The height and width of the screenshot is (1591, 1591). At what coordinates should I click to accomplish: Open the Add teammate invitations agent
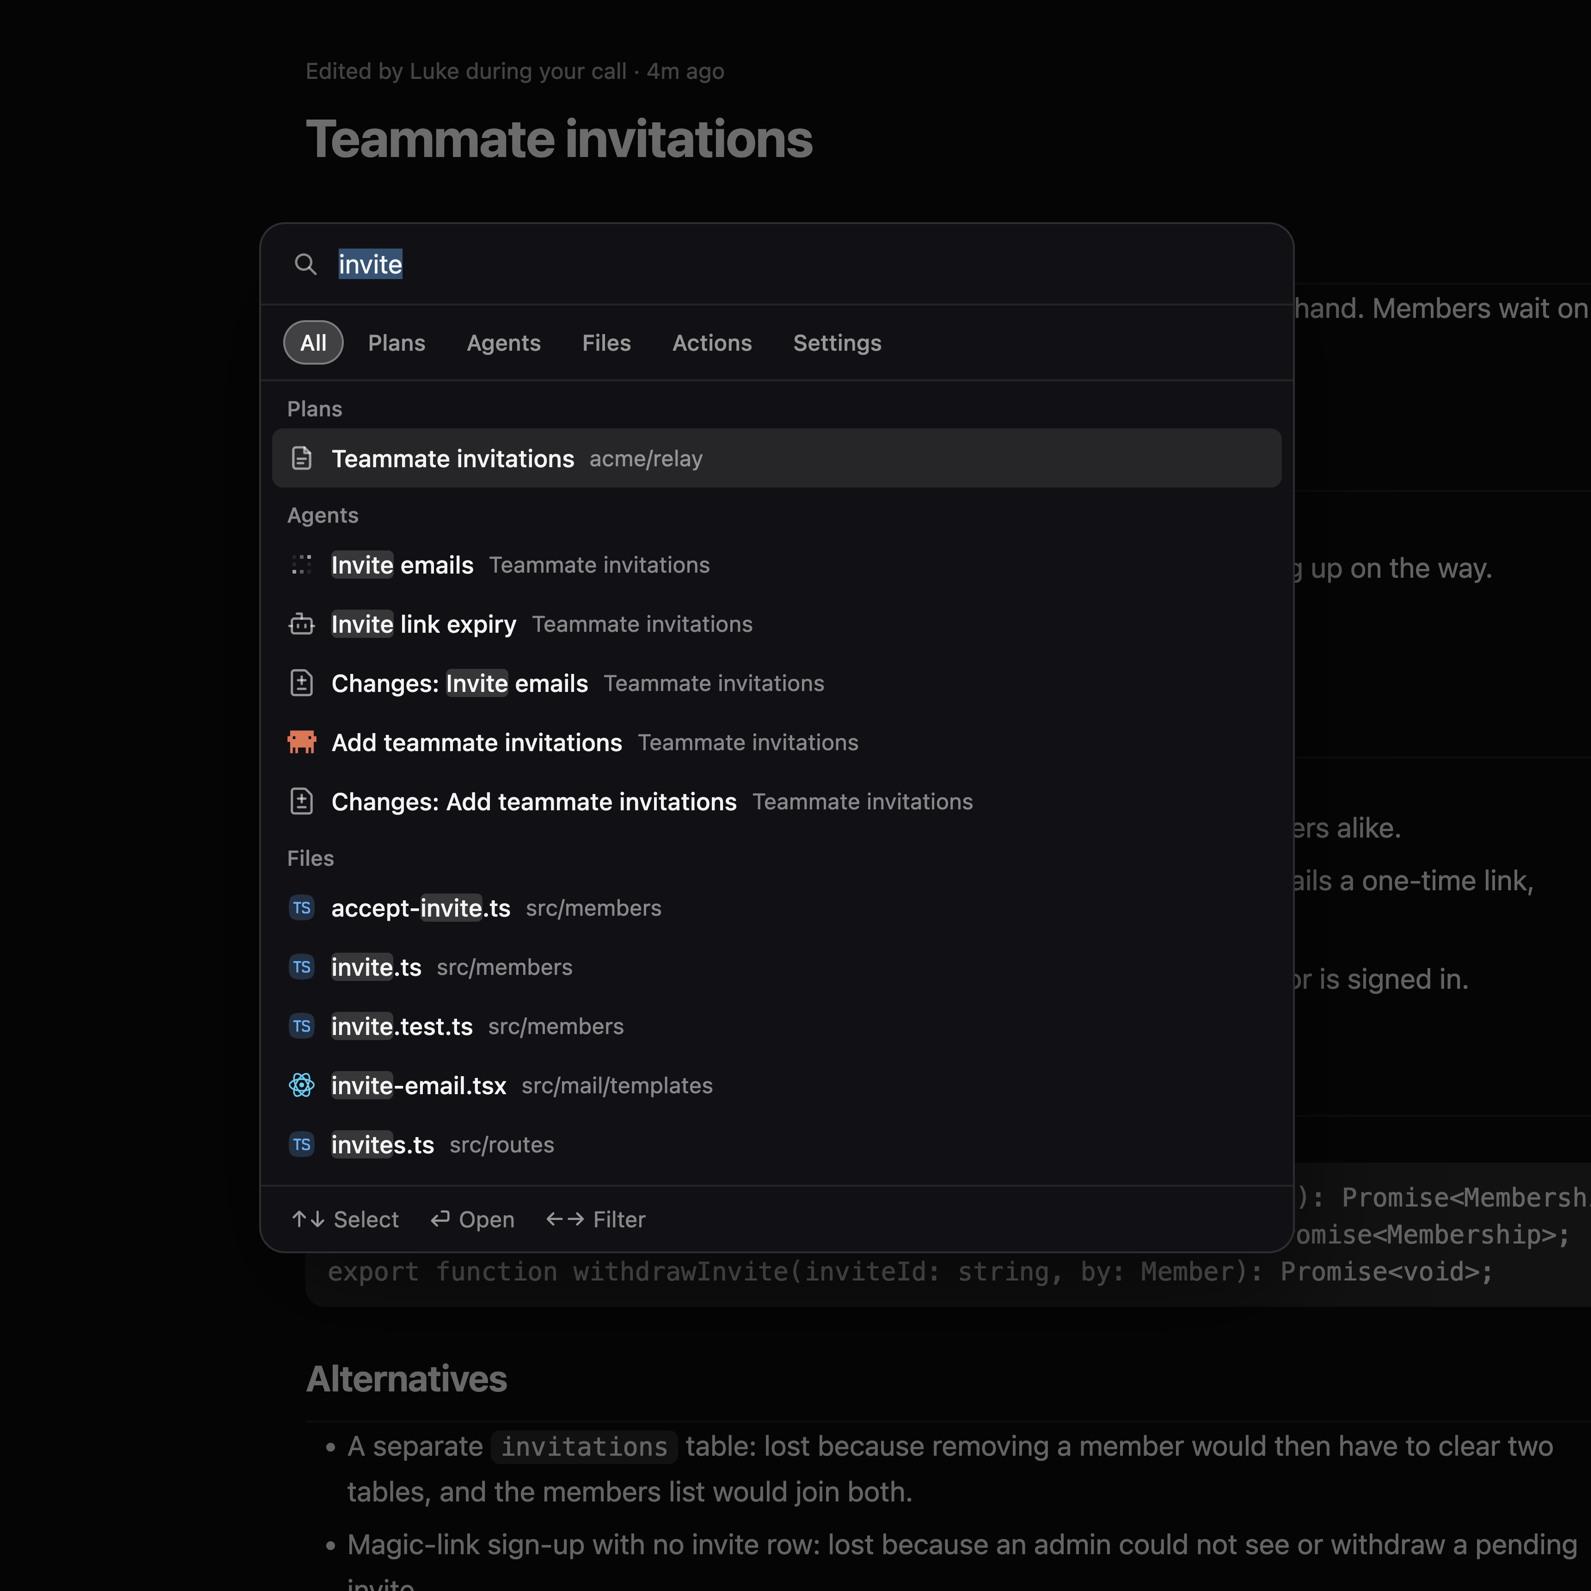(x=776, y=742)
